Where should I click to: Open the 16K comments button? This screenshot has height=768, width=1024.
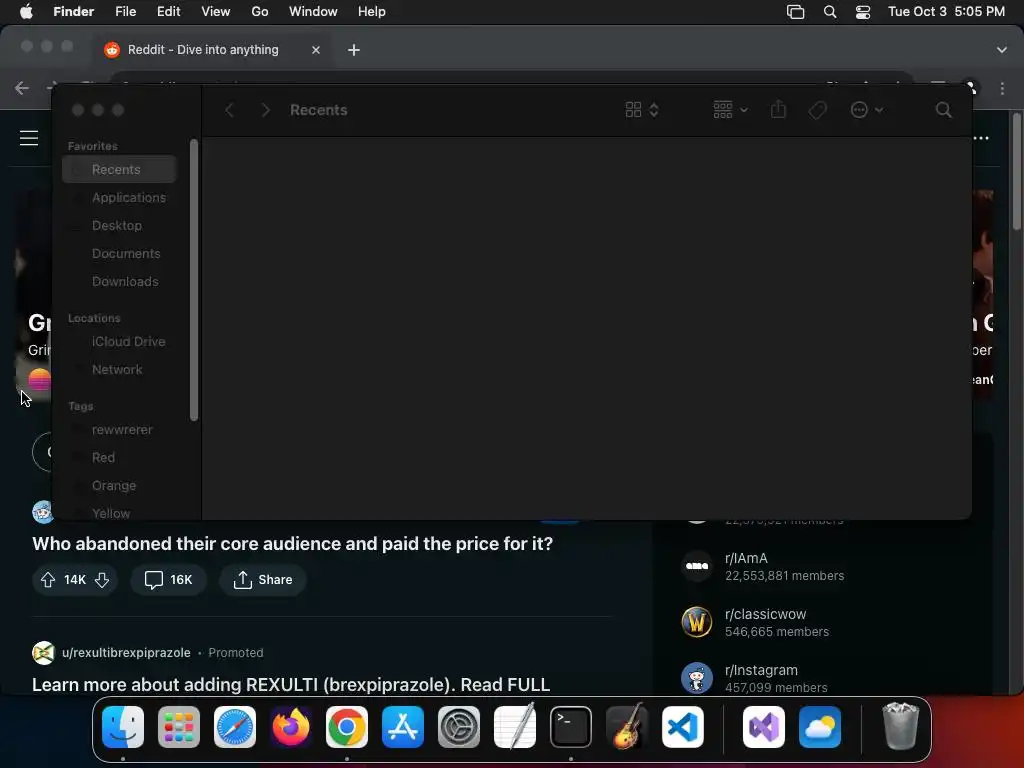[x=168, y=579]
